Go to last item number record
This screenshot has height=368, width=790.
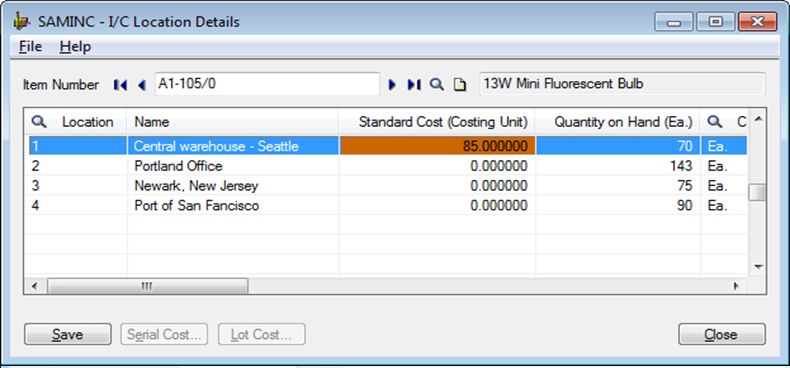pyautogui.click(x=414, y=85)
